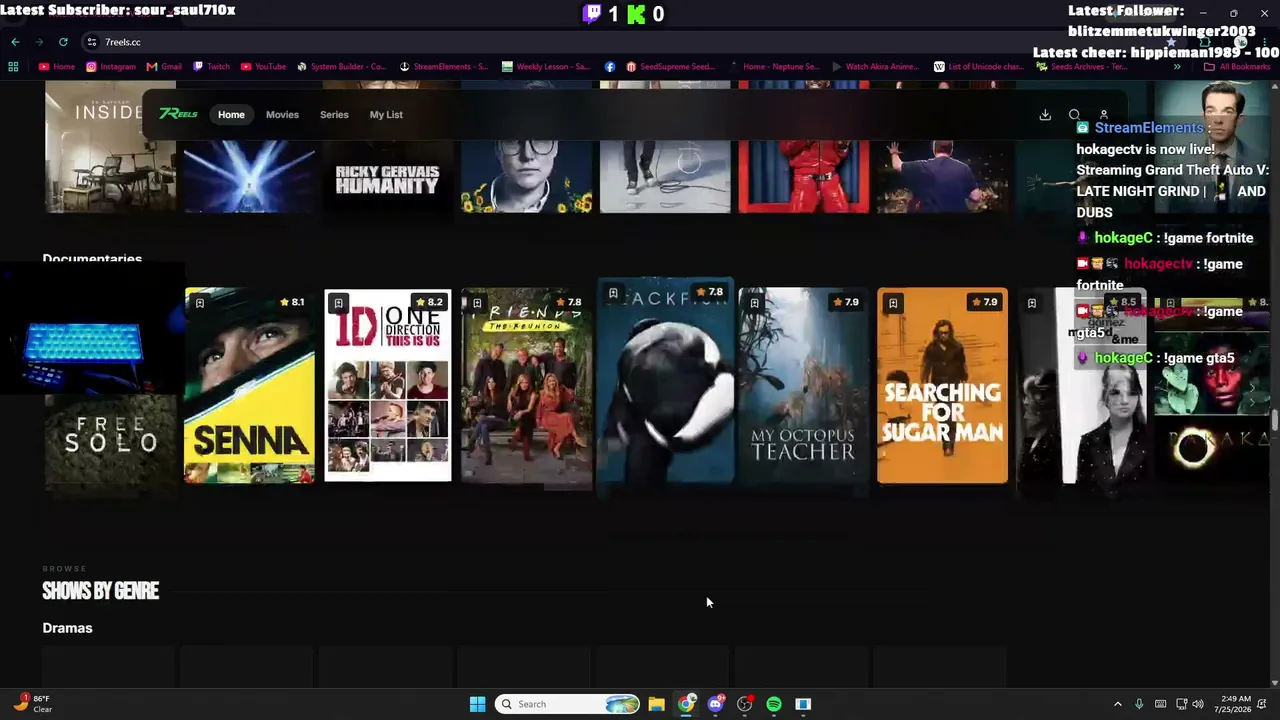Open the My List tab
The image size is (1280, 720).
tap(386, 115)
